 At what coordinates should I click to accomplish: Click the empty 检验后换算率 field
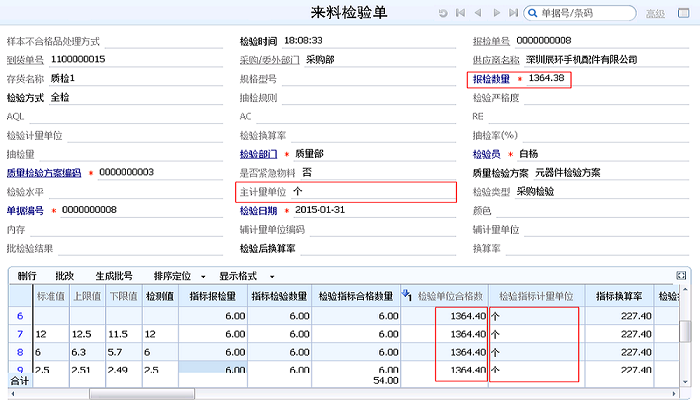tap(378, 248)
